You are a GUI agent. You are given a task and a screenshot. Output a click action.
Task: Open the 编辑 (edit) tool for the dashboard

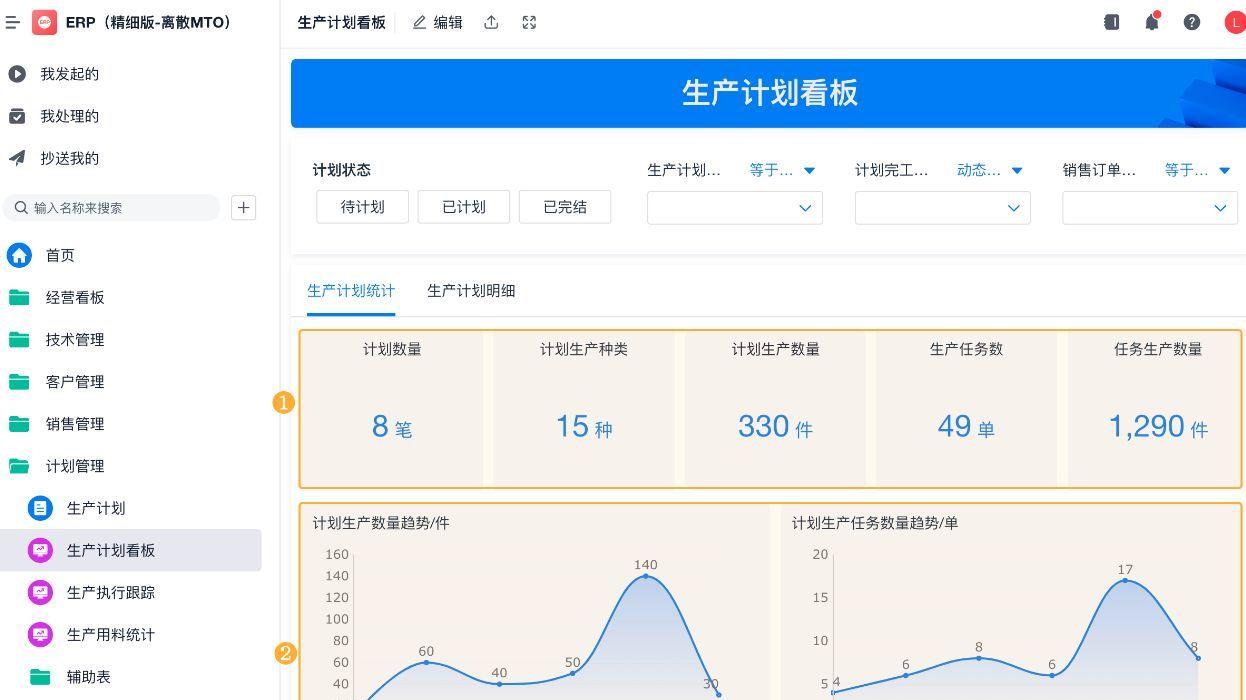437,22
